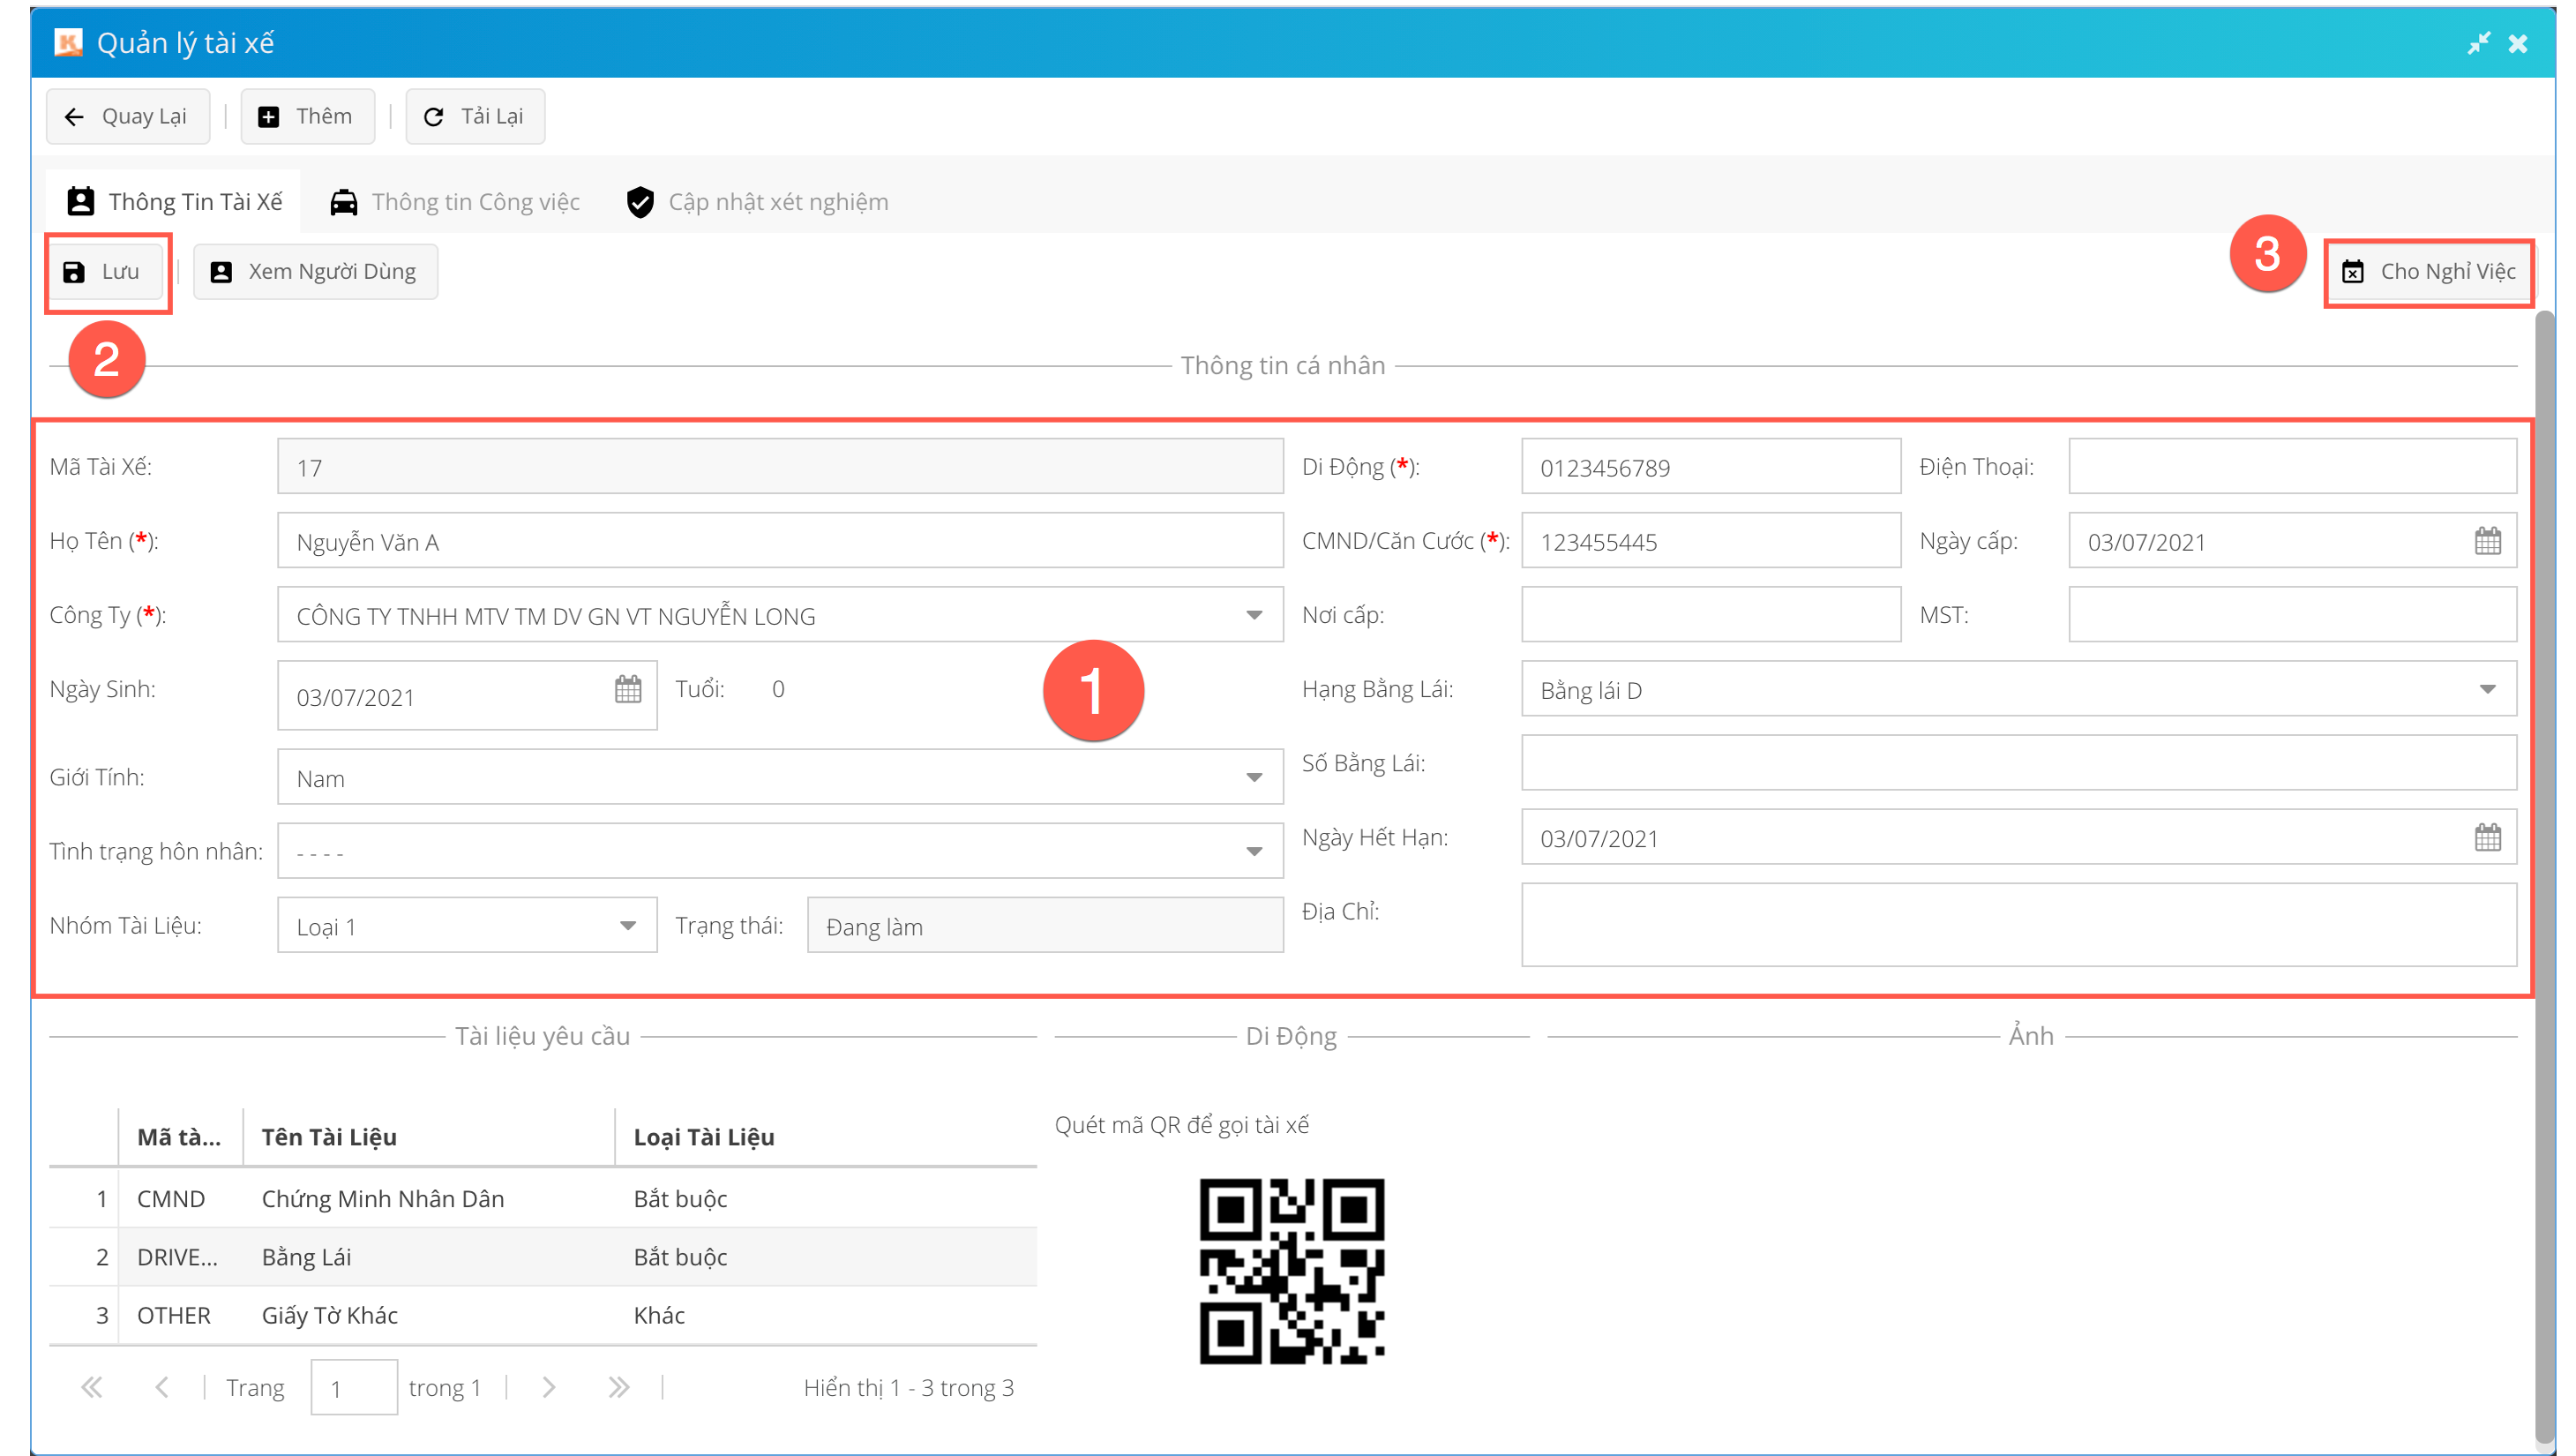The width and height of the screenshot is (2576, 1456).
Task: Click the Quay Lại back arrow icon
Action: click(x=74, y=117)
